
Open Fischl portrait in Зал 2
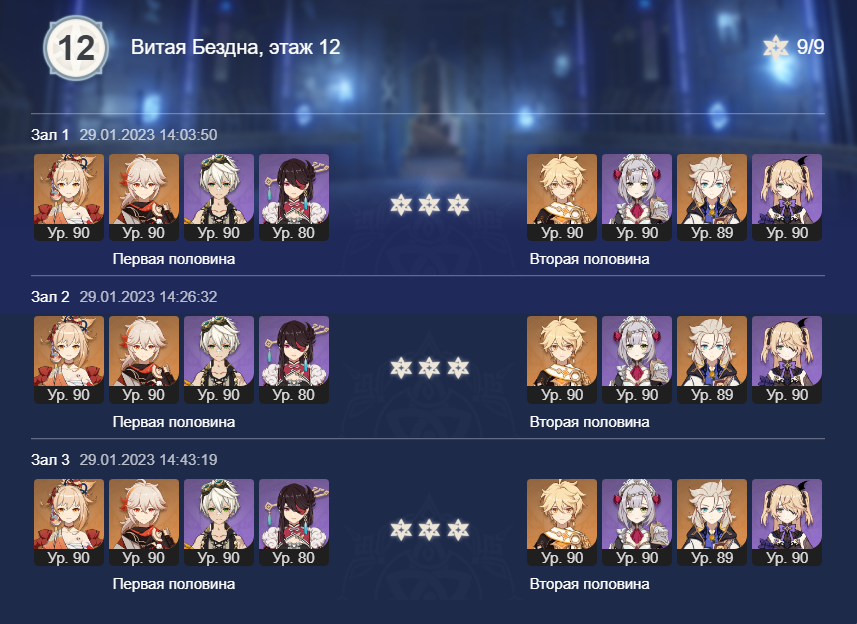(787, 360)
